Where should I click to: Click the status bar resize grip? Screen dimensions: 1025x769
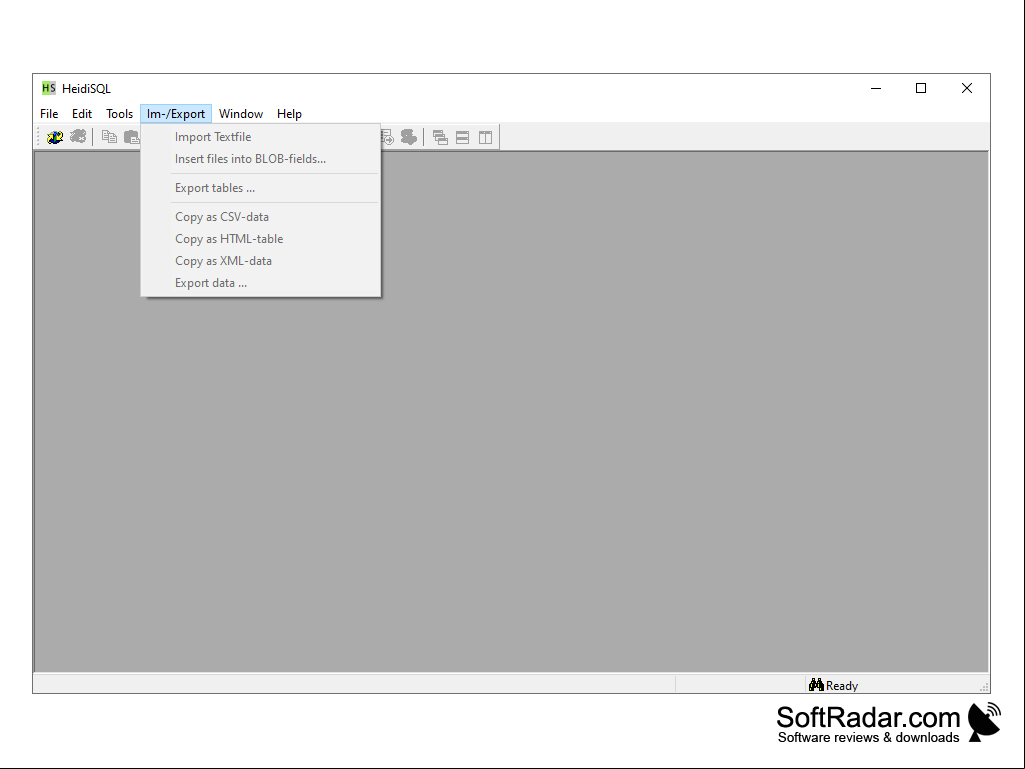[x=984, y=687]
